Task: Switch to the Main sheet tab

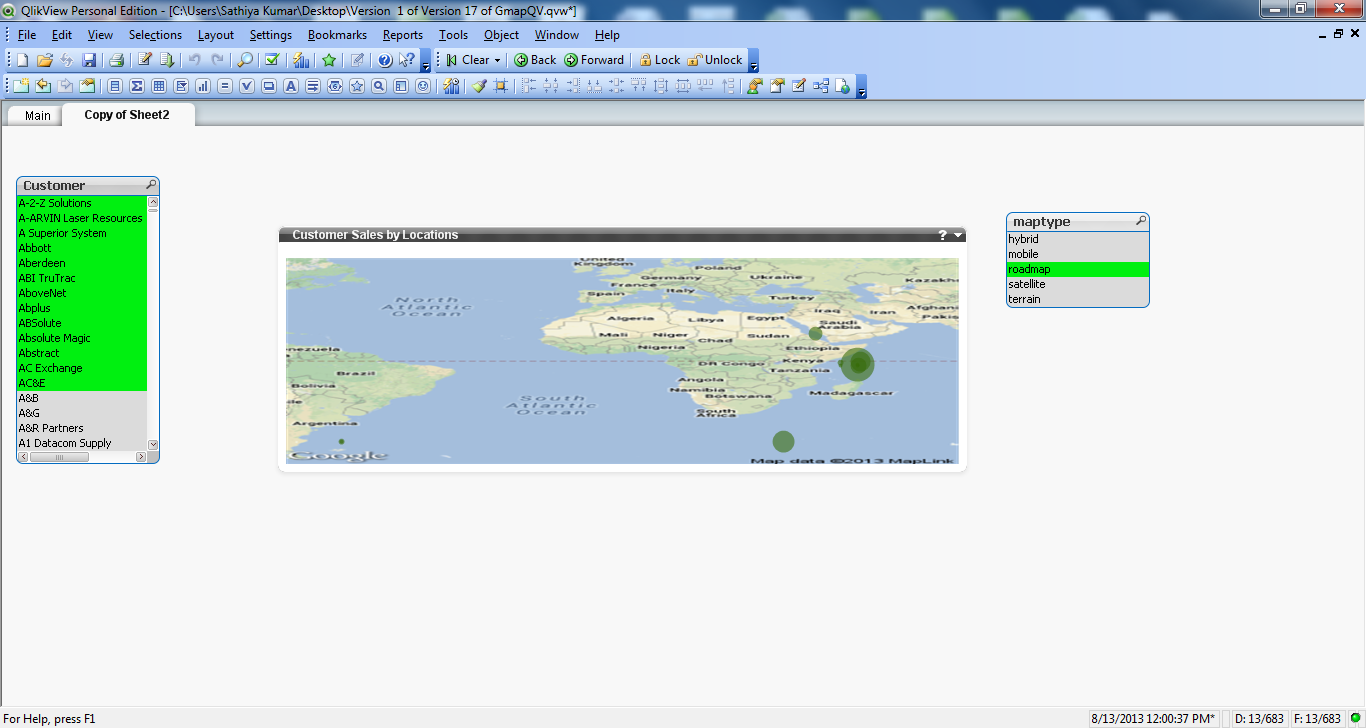Action: (x=38, y=116)
